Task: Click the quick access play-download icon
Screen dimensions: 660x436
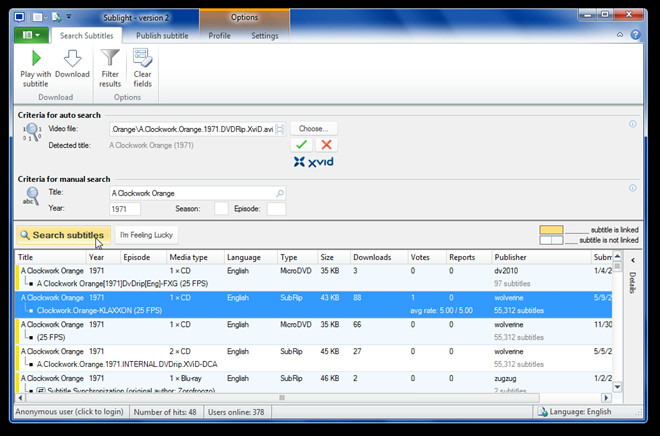Action: click(x=57, y=17)
